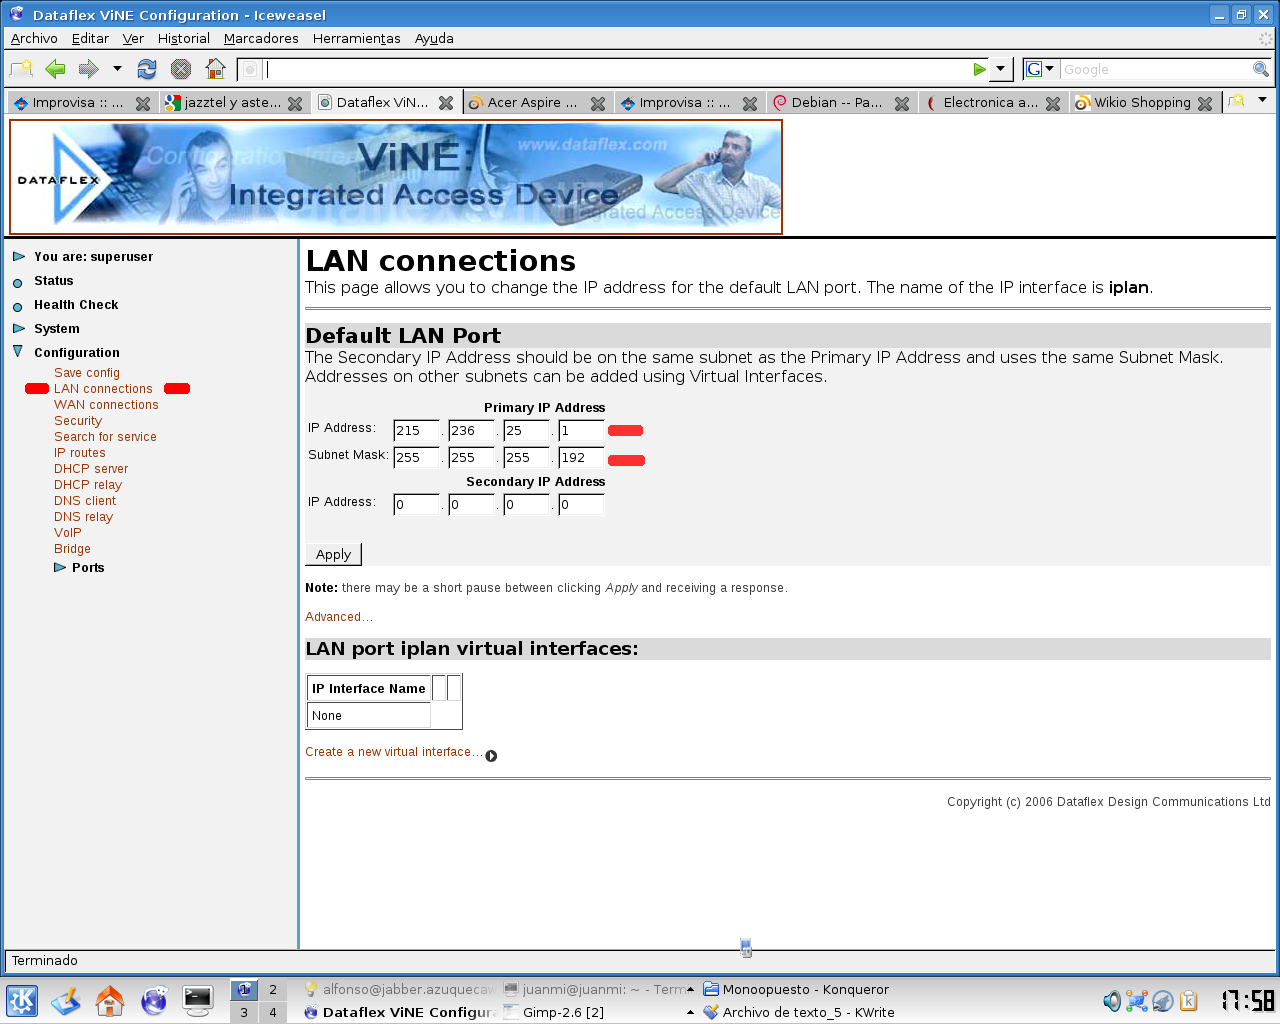Click the forward navigation arrow
1280x1024 pixels.
(89, 69)
